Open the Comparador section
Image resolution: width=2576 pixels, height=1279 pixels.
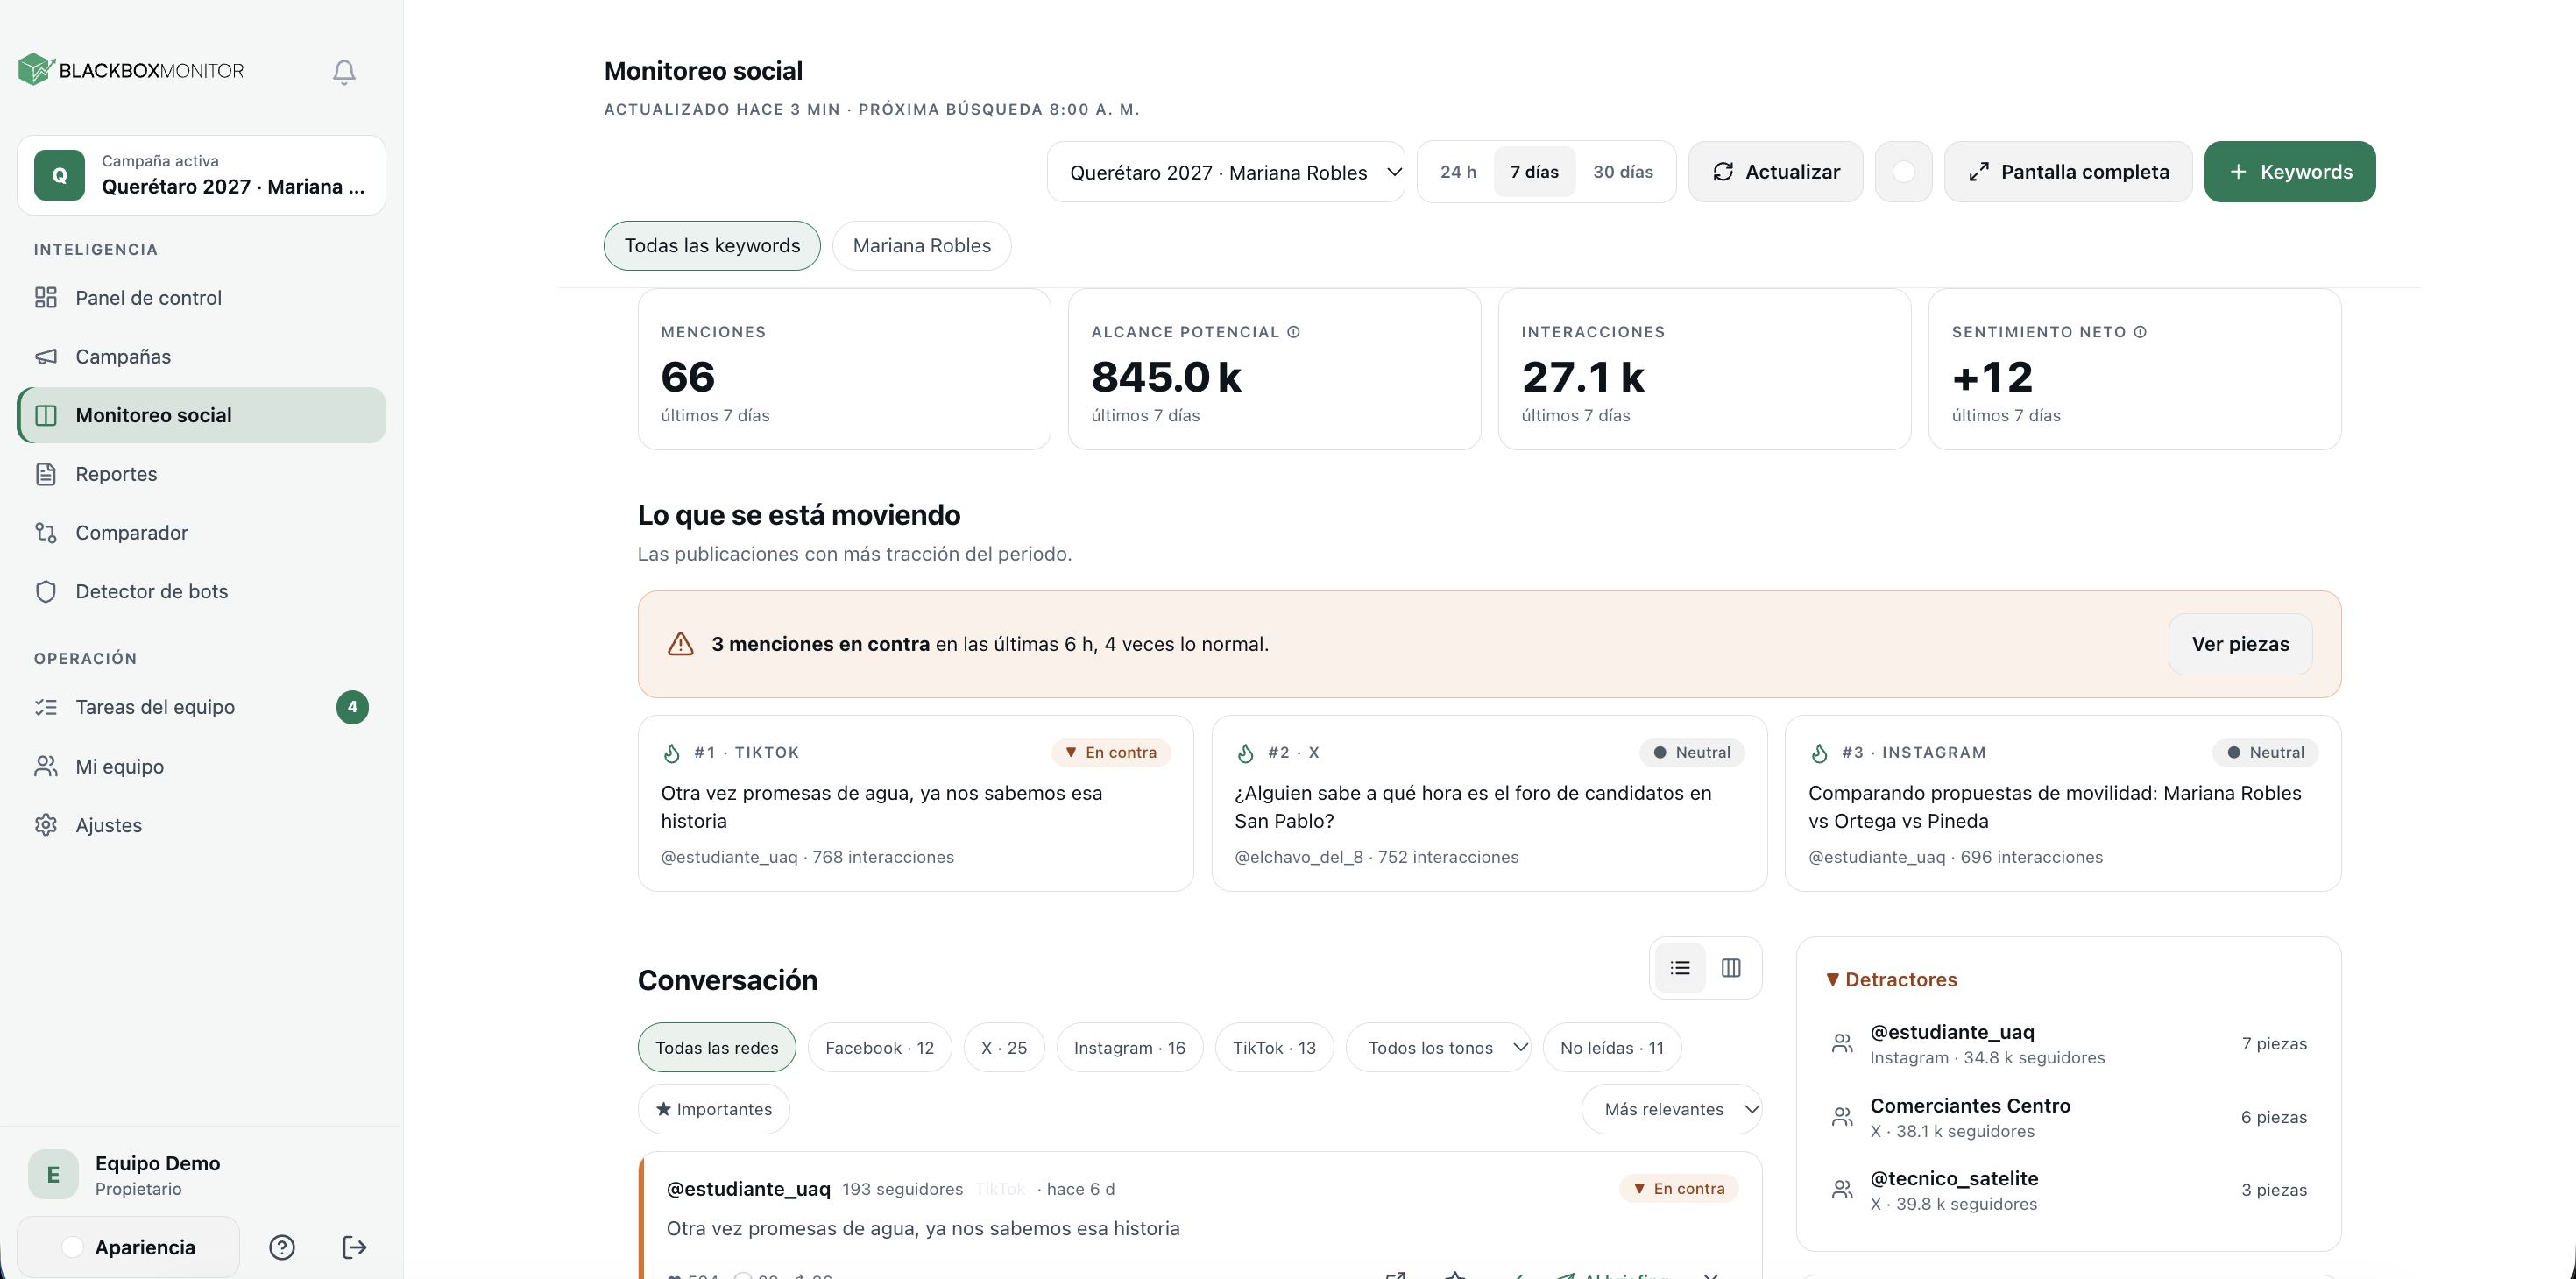click(x=201, y=532)
